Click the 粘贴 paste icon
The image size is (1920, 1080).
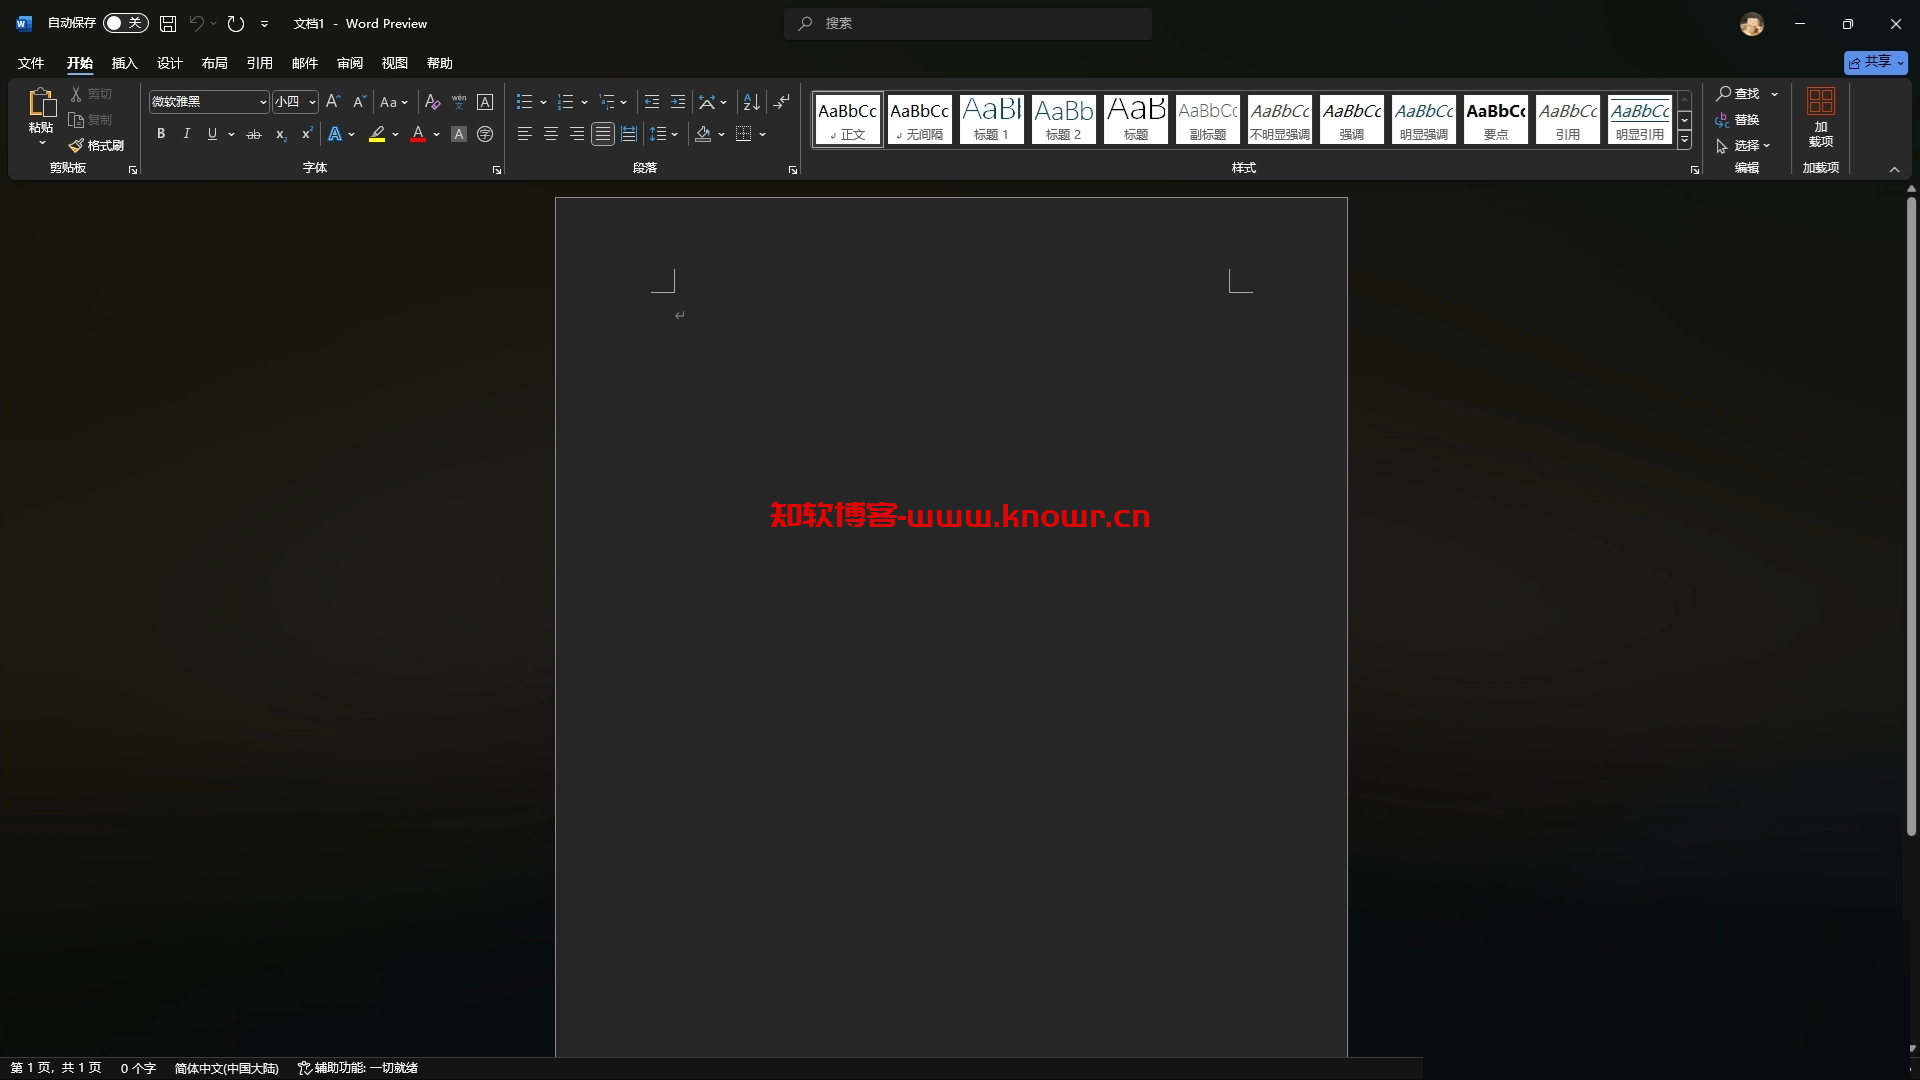(x=41, y=102)
